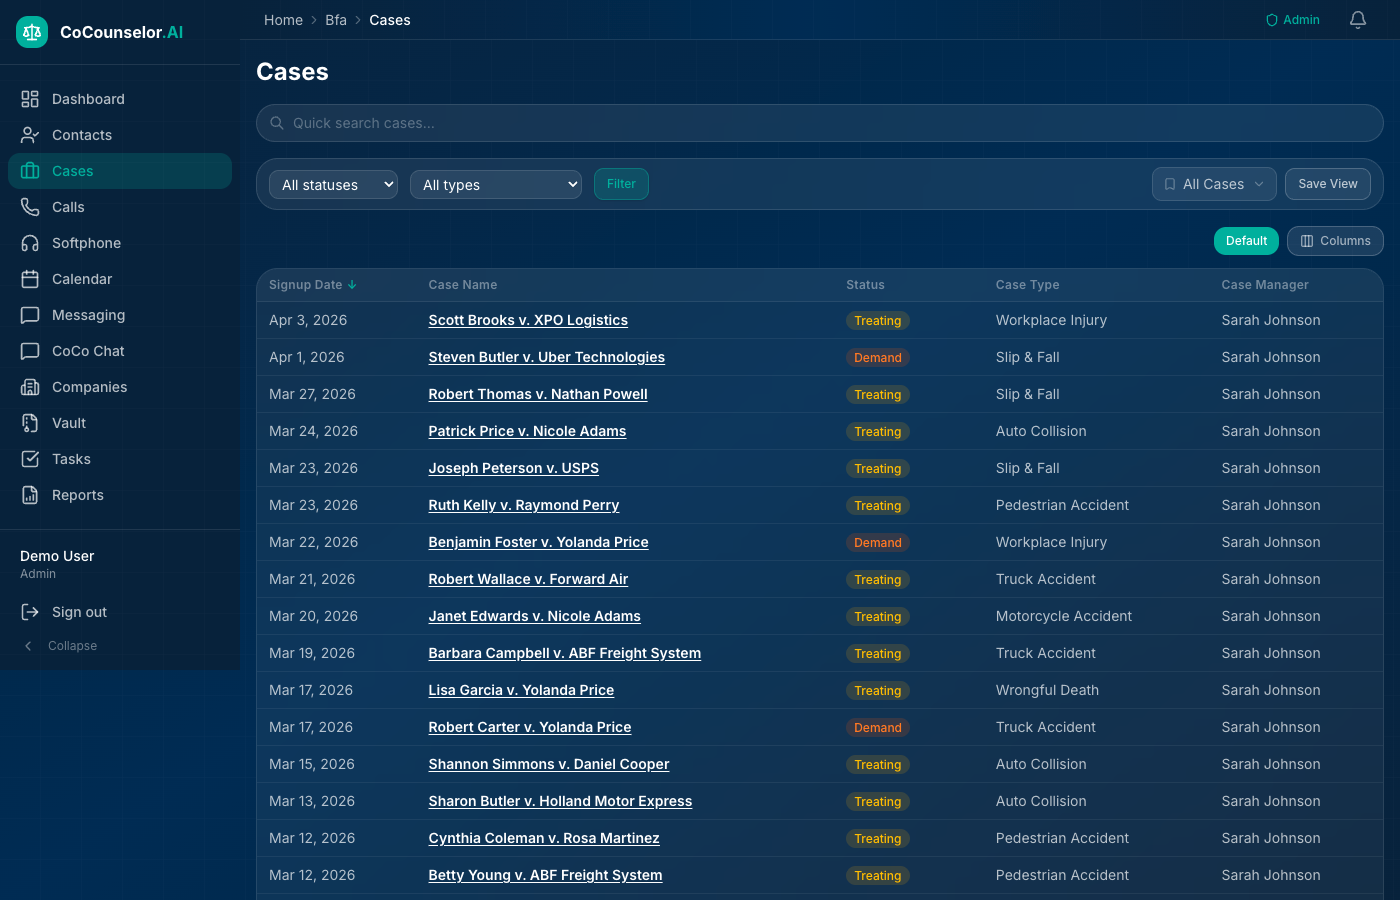Screen dimensions: 1400x900
Task: Click the Default view button
Action: 1246,241
